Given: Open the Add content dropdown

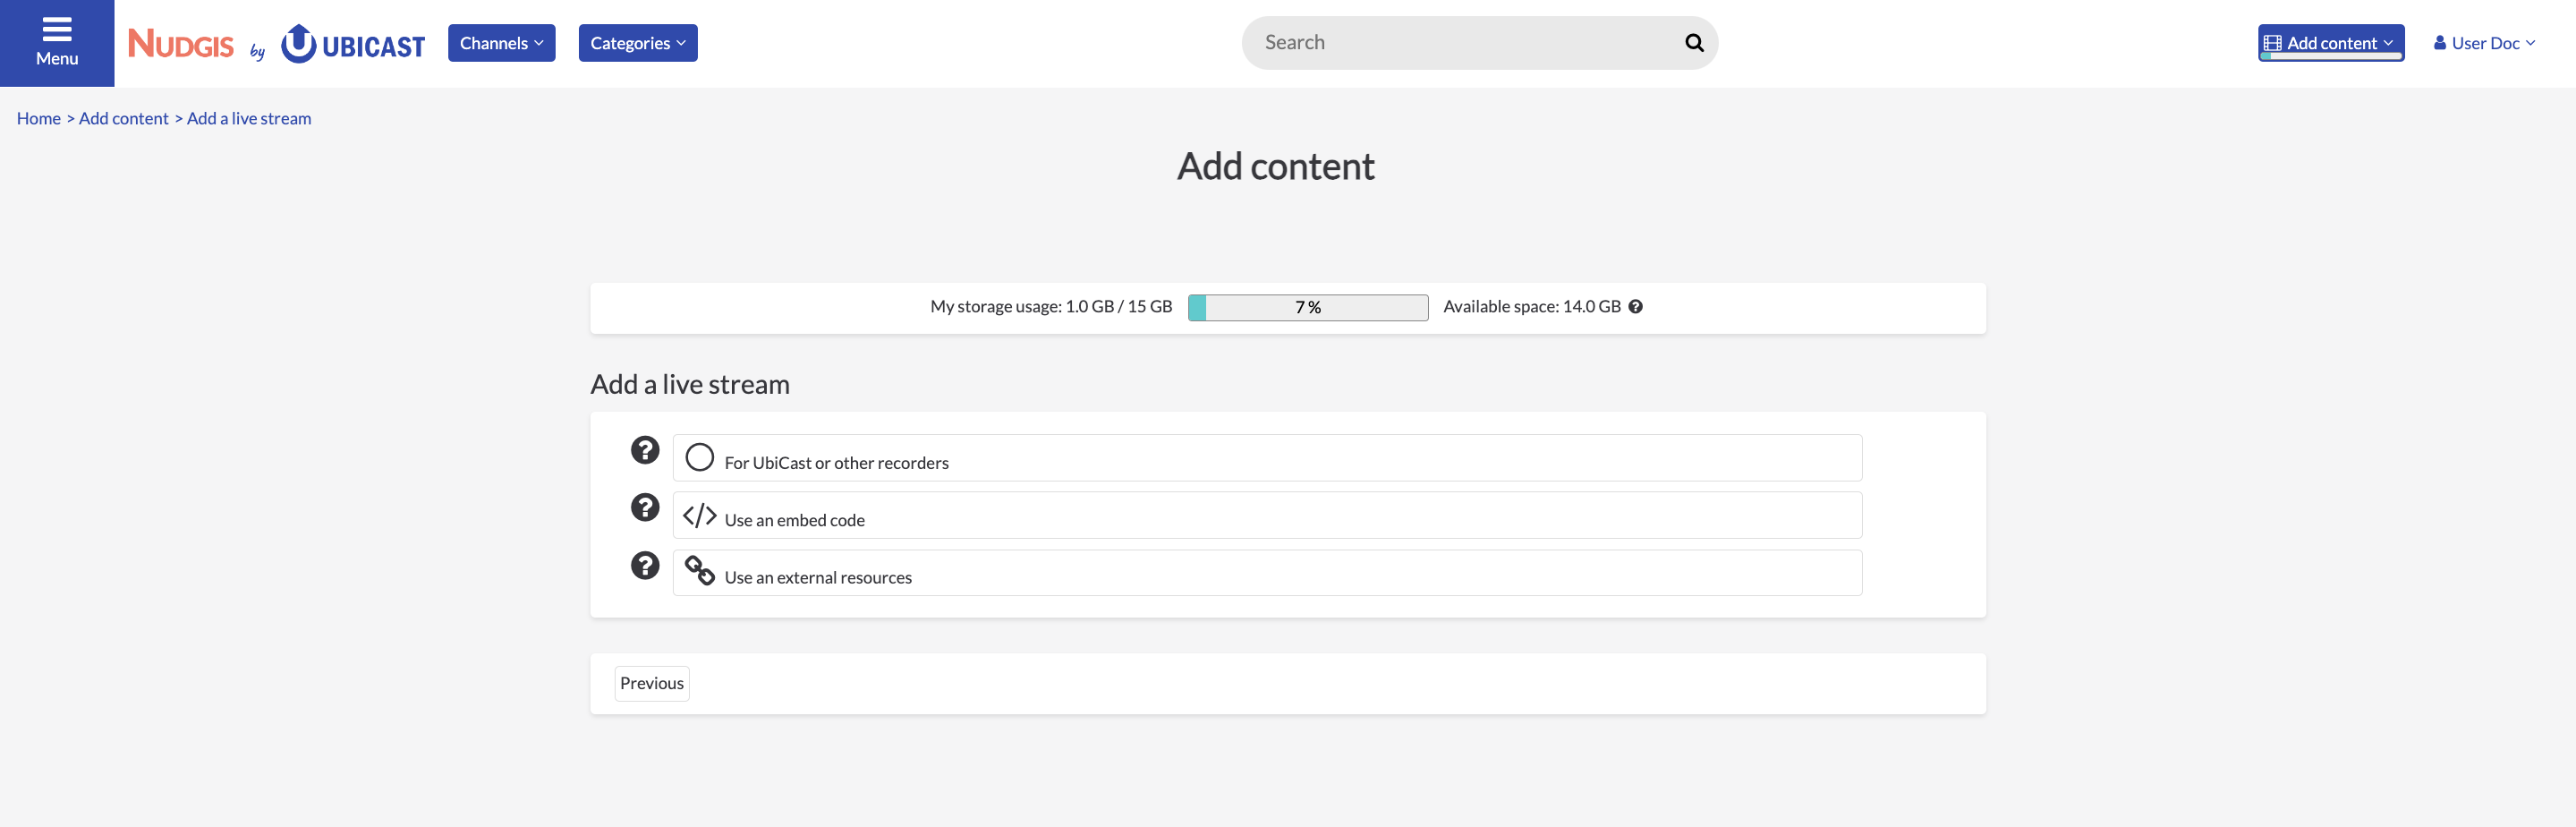Looking at the screenshot, I should (2330, 43).
